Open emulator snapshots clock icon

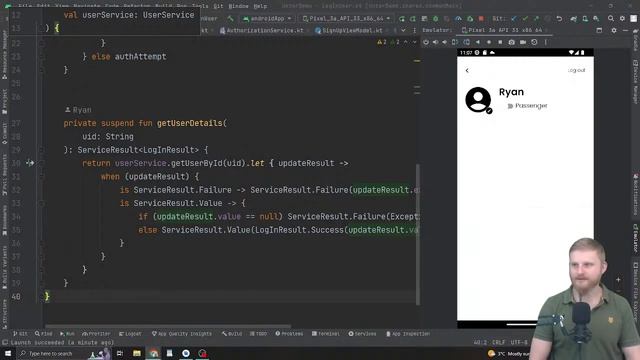(x=534, y=42)
